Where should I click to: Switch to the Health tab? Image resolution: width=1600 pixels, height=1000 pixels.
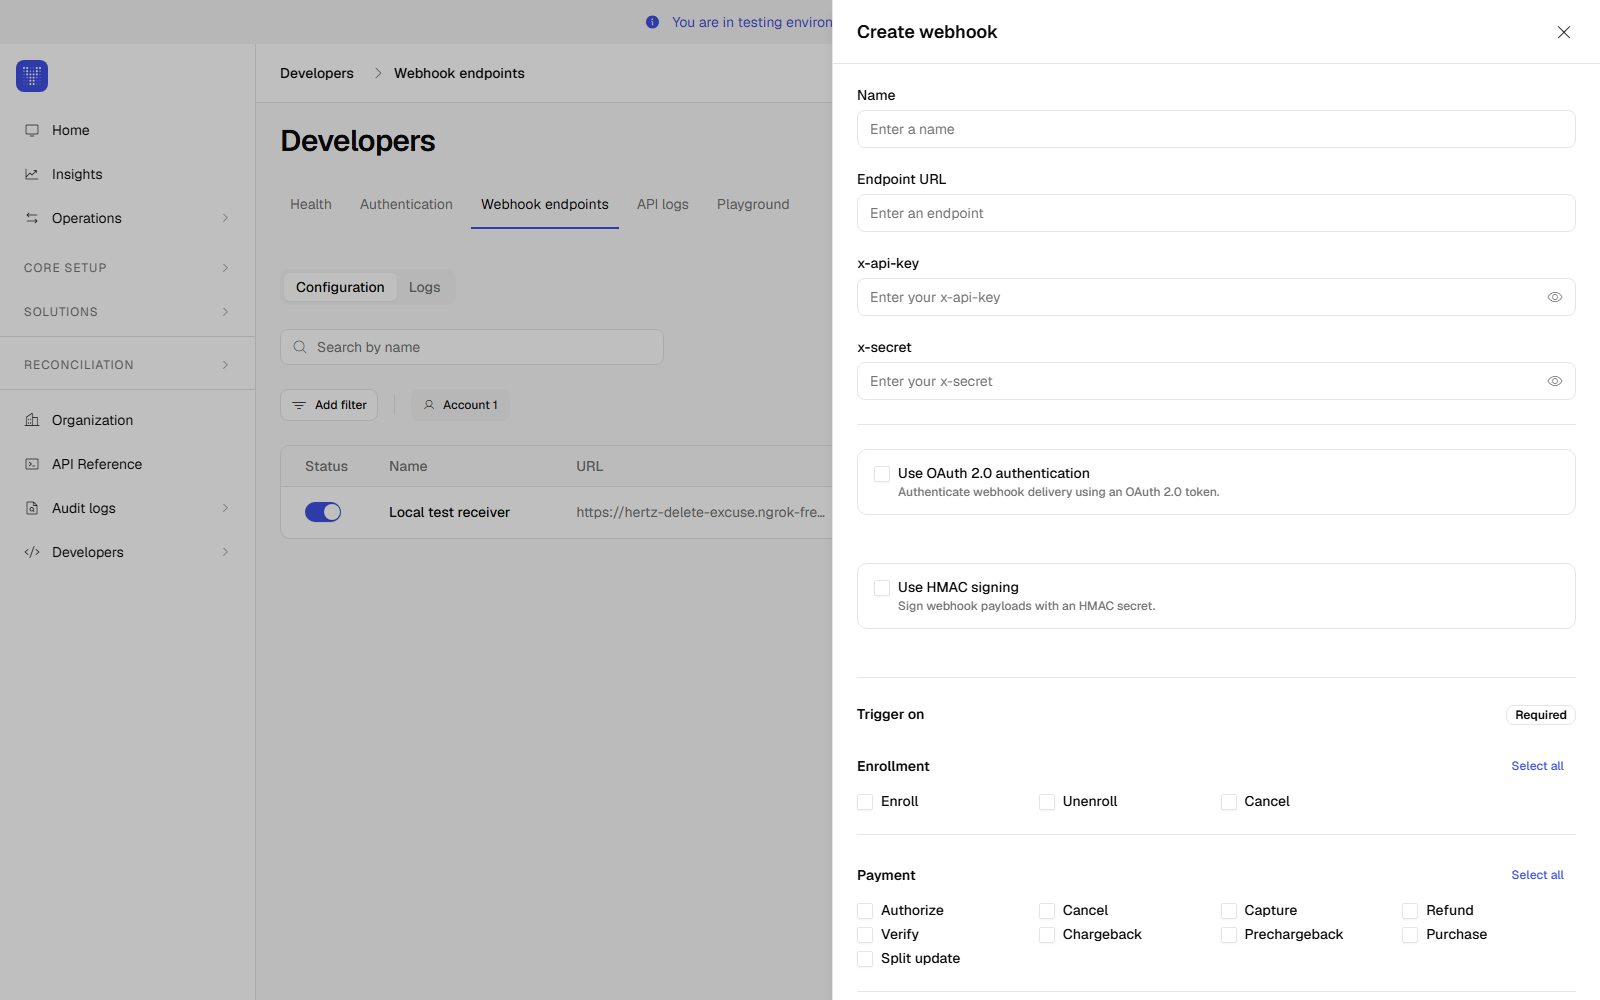pyautogui.click(x=311, y=204)
